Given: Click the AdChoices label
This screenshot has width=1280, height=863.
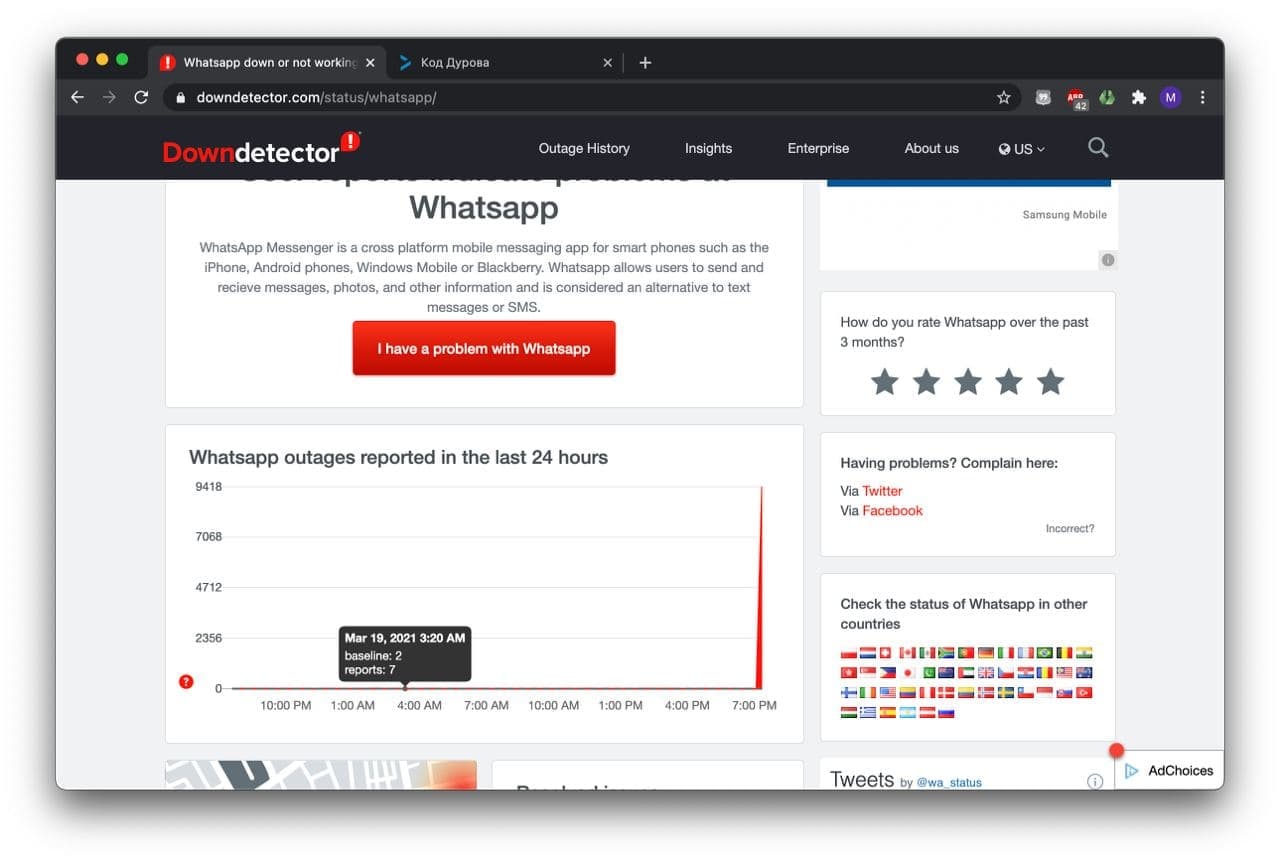Looking at the screenshot, I should click(x=1180, y=770).
